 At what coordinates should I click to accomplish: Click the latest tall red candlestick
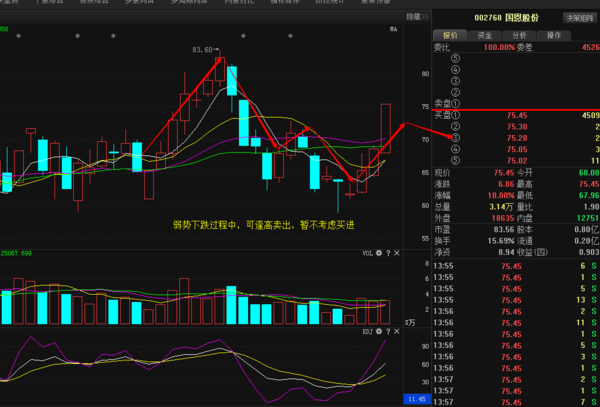pyautogui.click(x=386, y=129)
